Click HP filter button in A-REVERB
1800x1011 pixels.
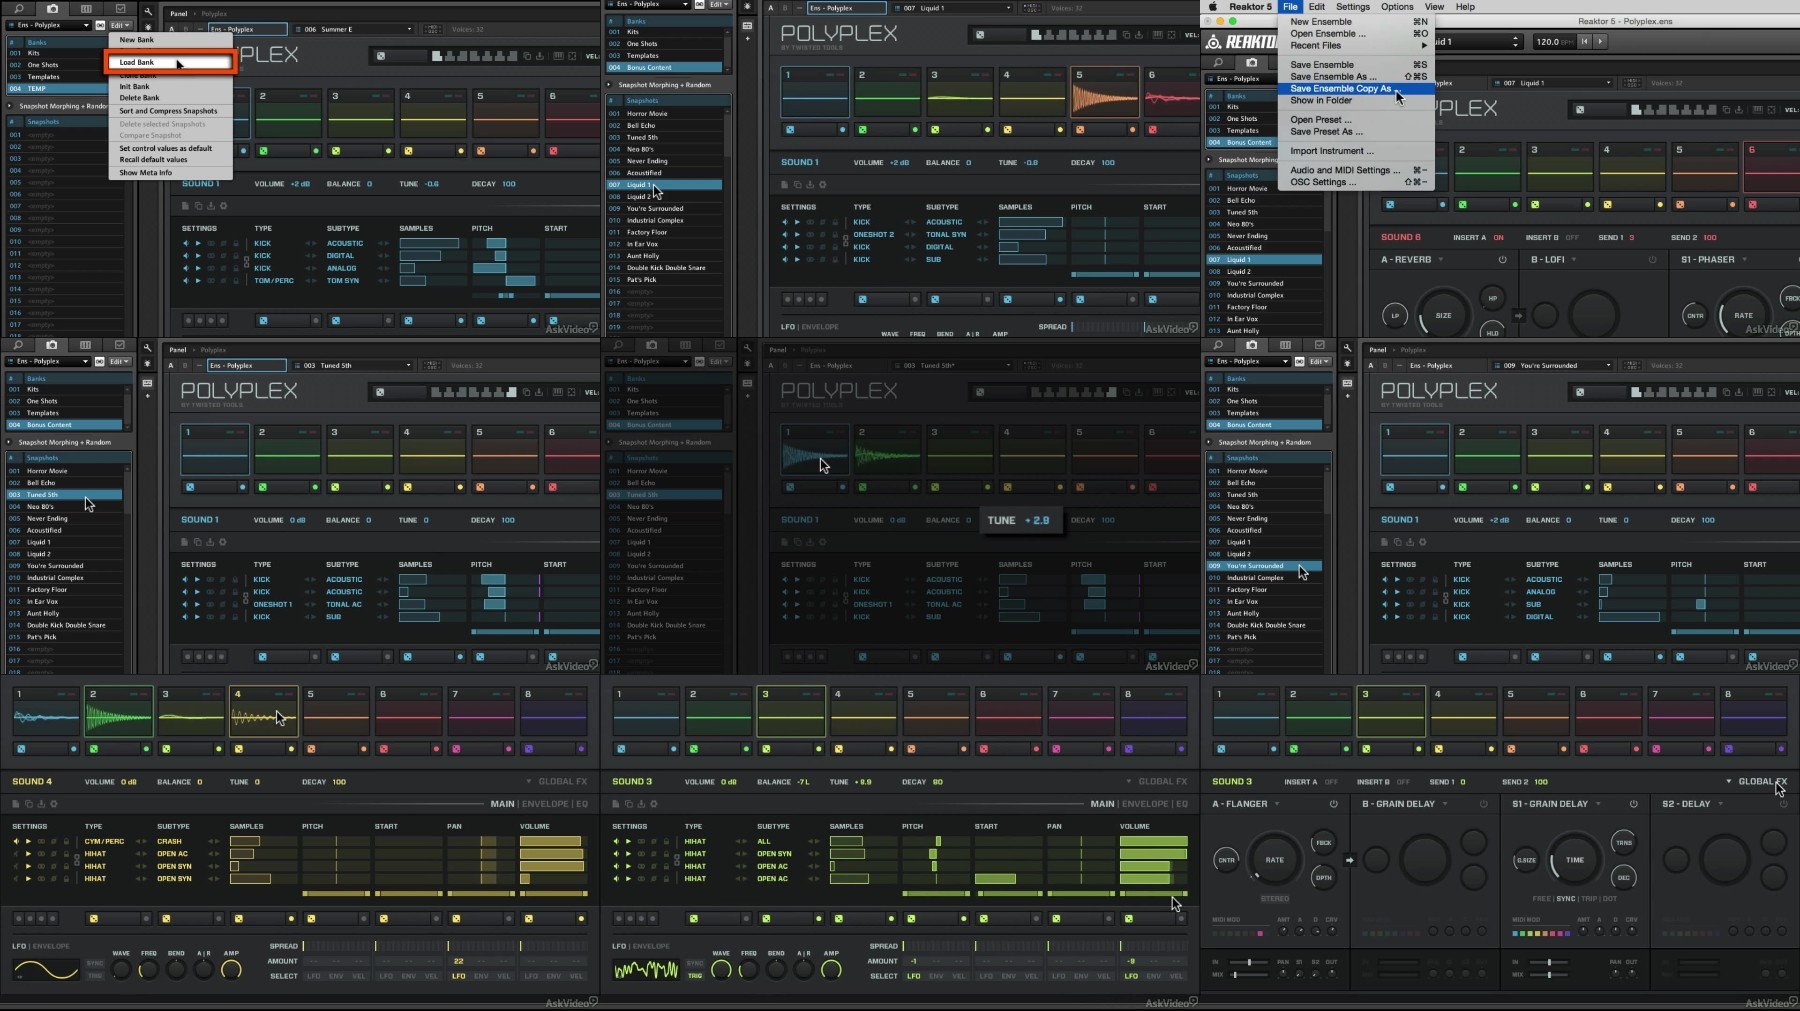(x=1493, y=298)
